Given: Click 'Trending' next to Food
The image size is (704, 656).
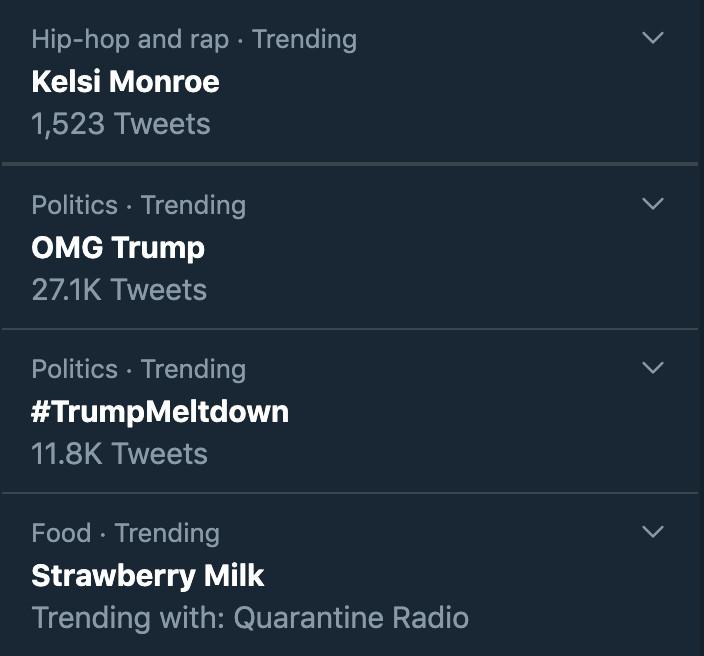Looking at the screenshot, I should [x=167, y=533].
